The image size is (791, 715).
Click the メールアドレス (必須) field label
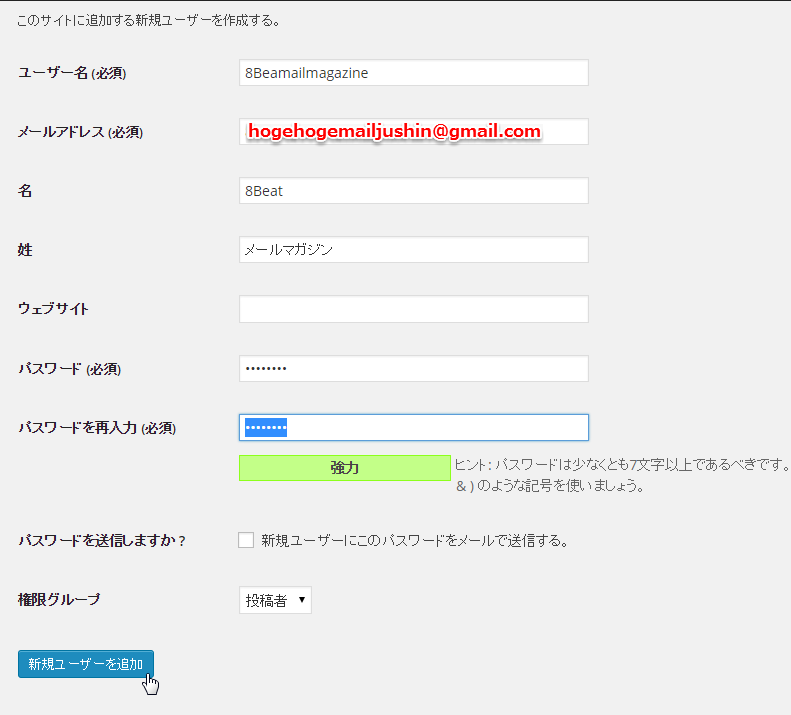coord(80,132)
